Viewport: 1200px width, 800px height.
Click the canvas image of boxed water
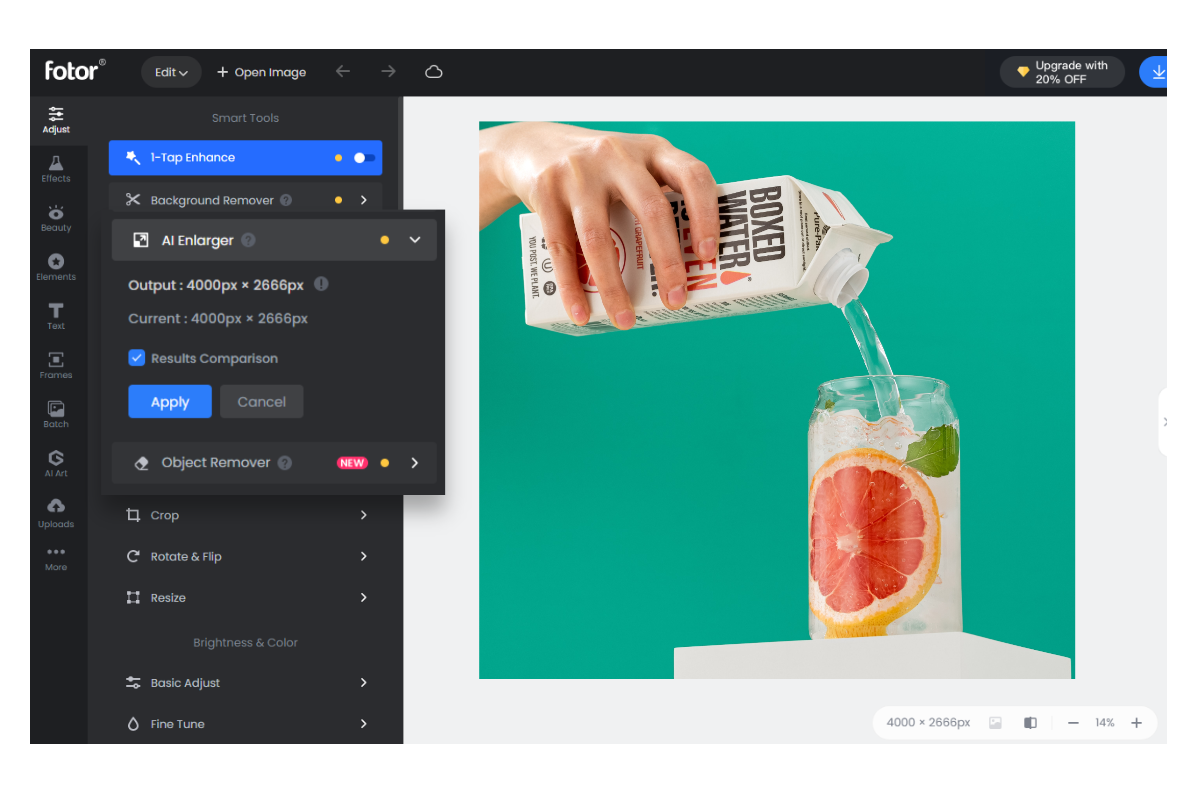click(x=777, y=400)
